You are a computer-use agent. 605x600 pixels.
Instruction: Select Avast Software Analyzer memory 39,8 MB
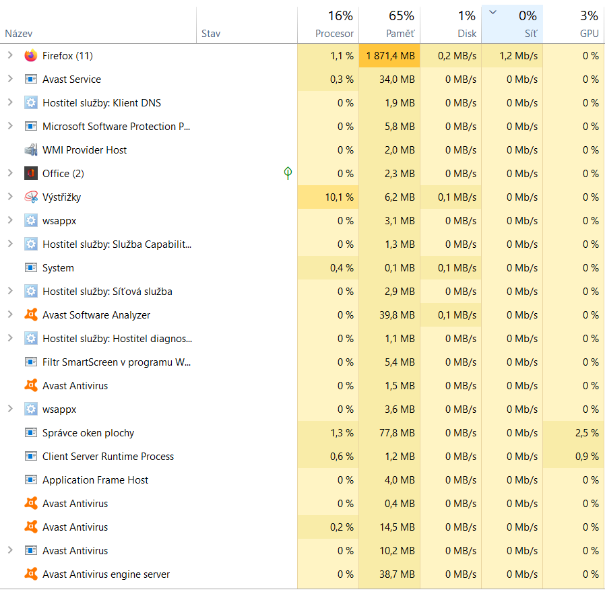[x=389, y=315]
